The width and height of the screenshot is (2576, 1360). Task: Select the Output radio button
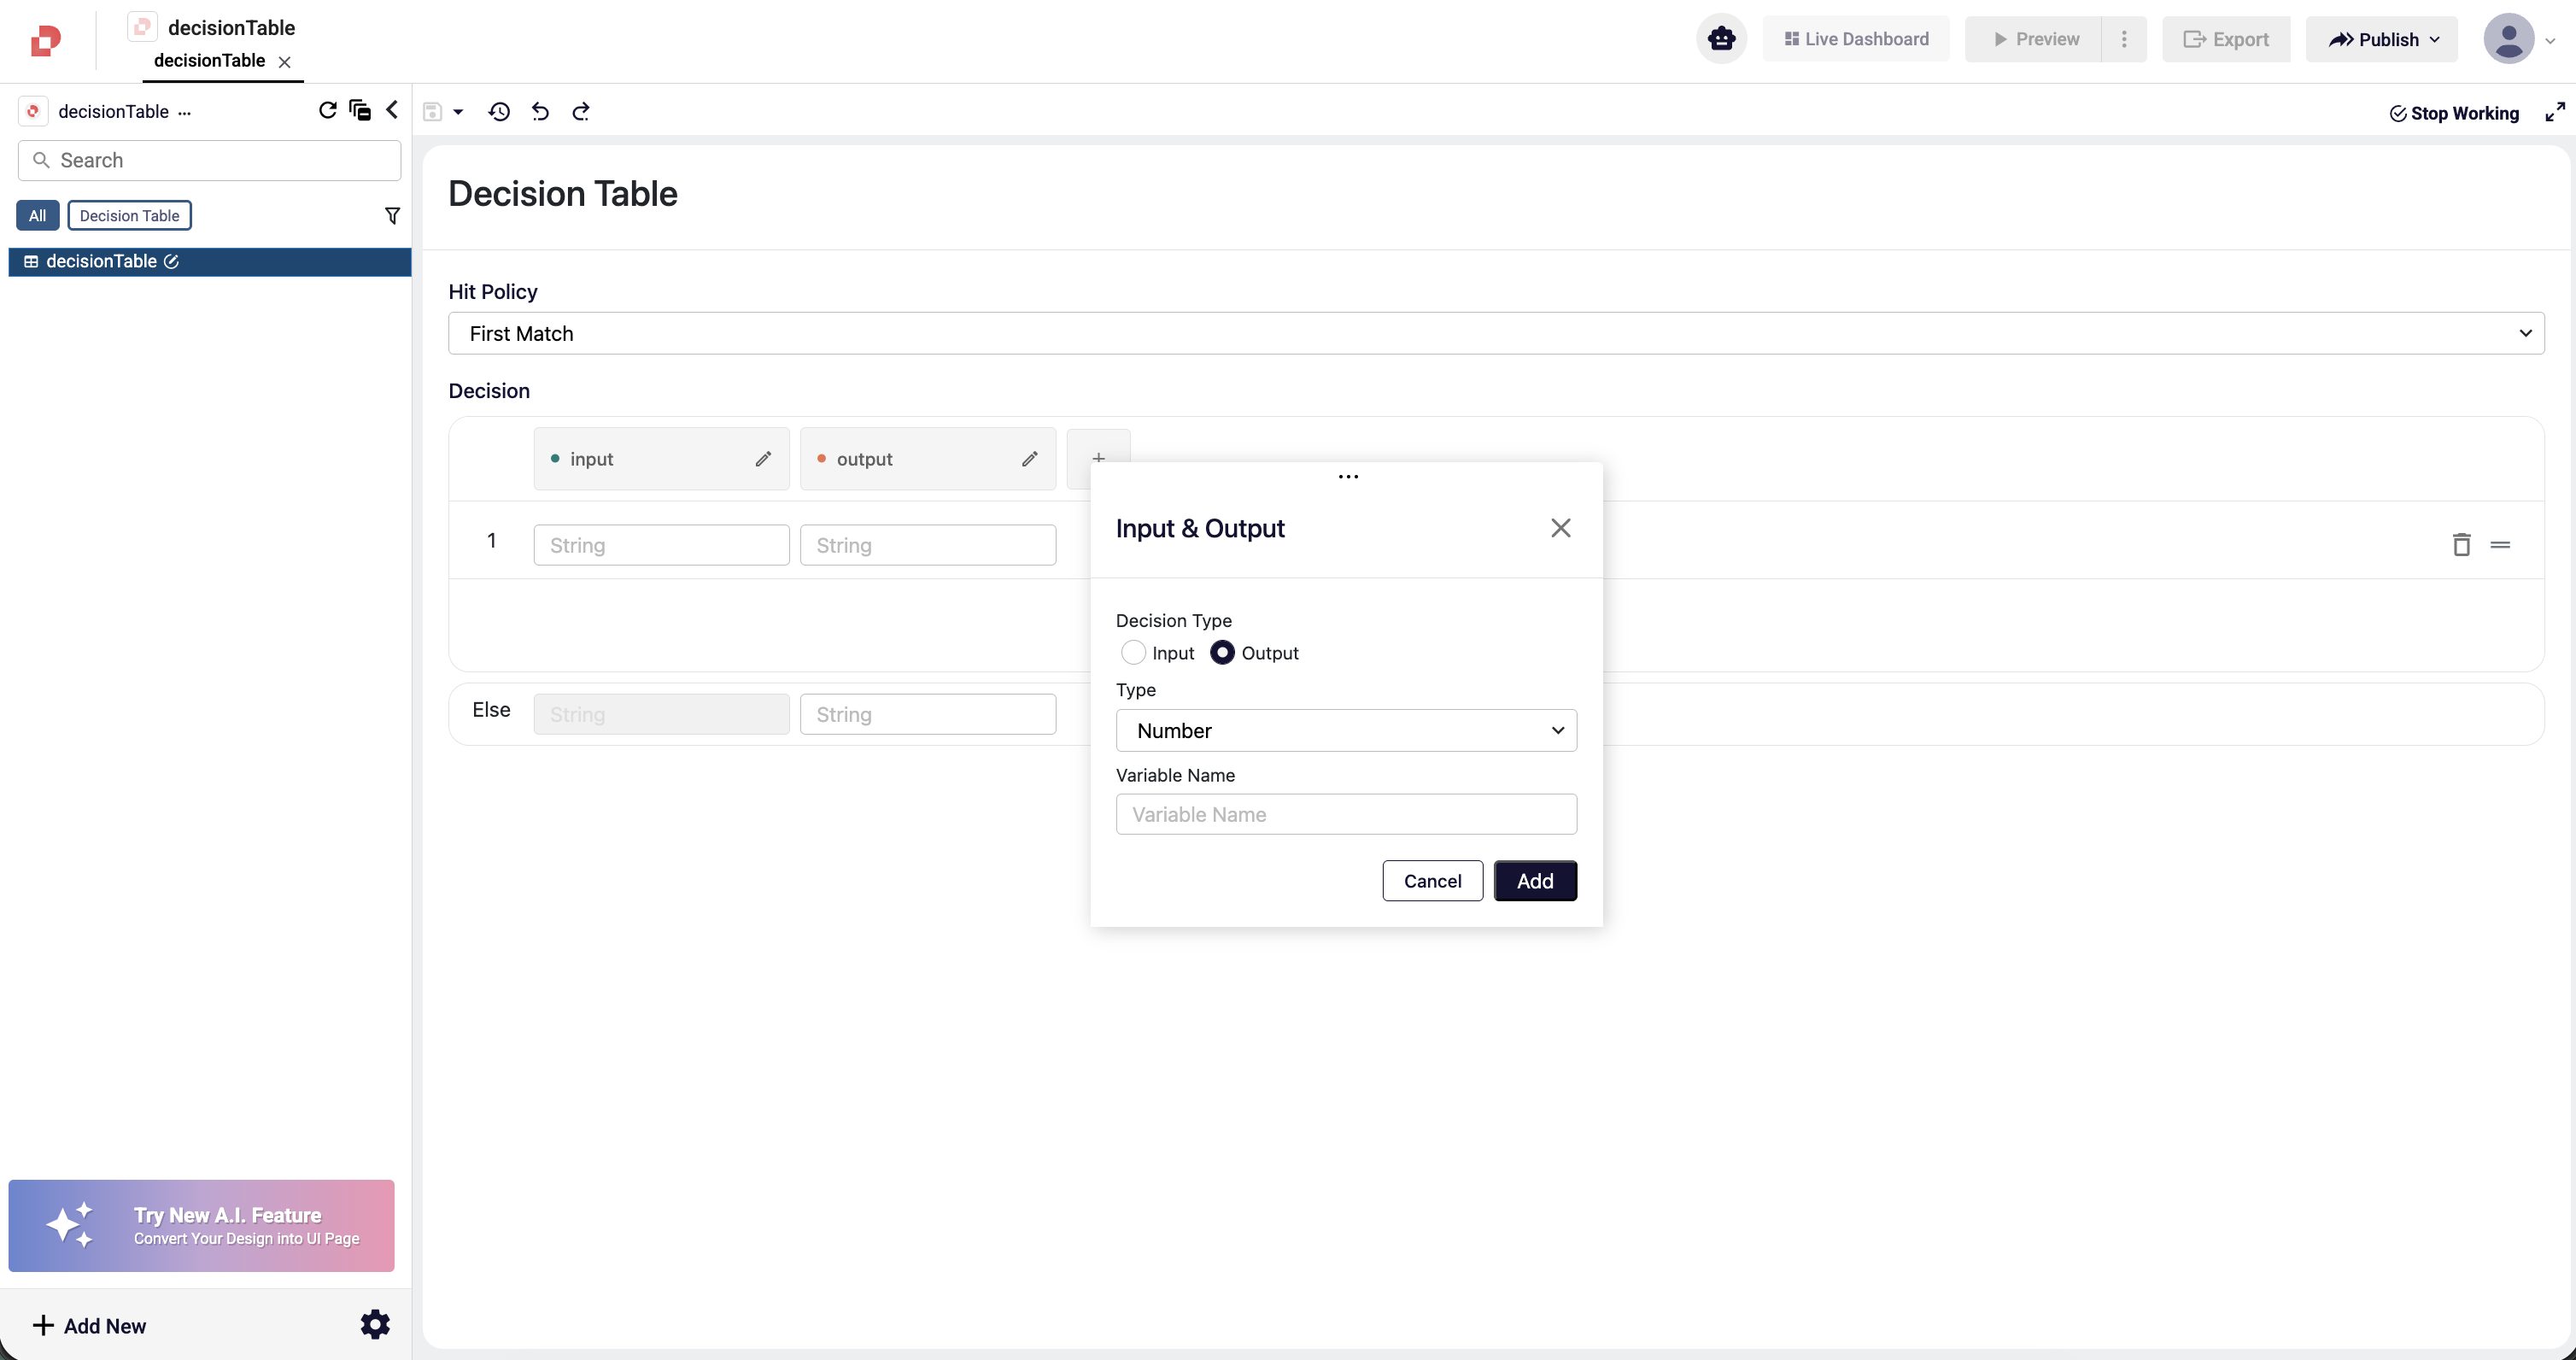pos(1222,653)
